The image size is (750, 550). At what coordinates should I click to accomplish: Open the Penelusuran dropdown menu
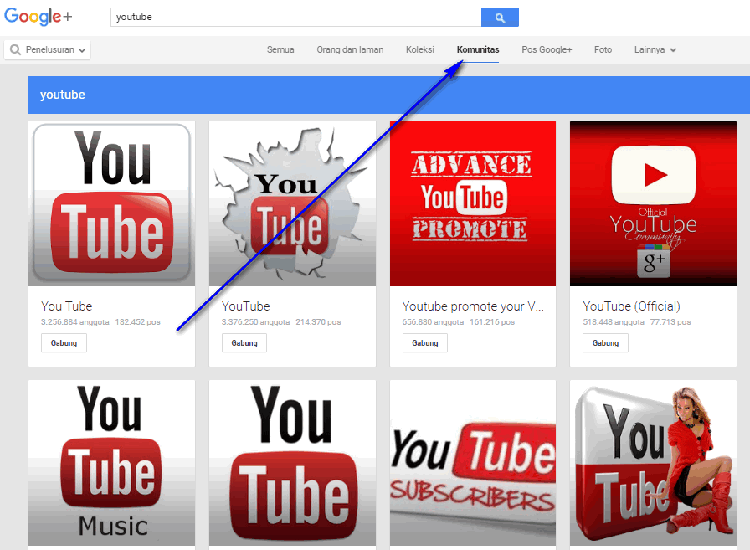pos(47,50)
